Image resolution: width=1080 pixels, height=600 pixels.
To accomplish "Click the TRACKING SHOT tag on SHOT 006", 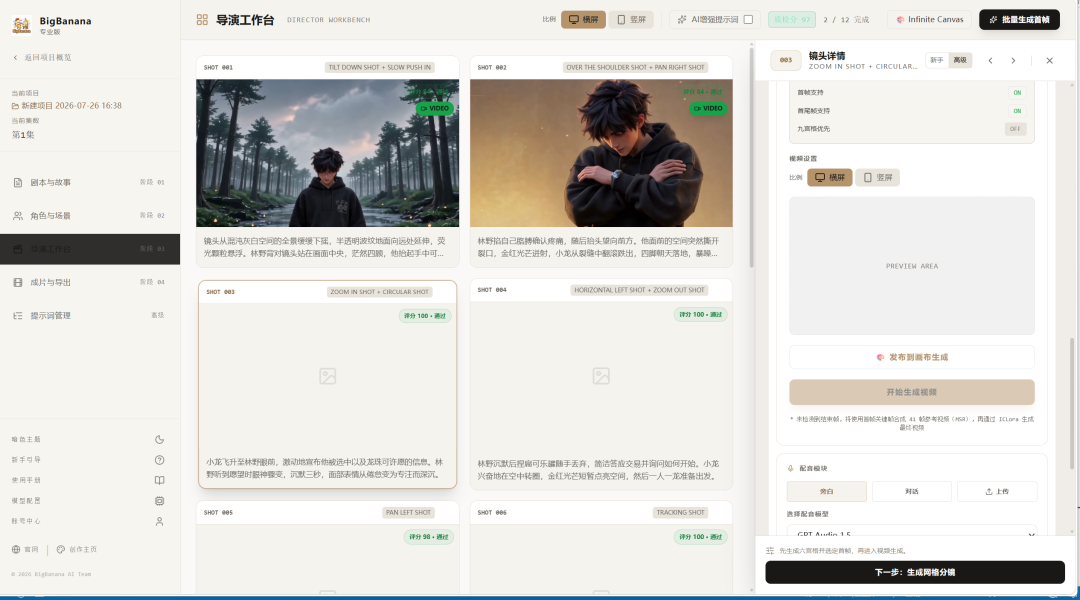I will click(x=681, y=513).
